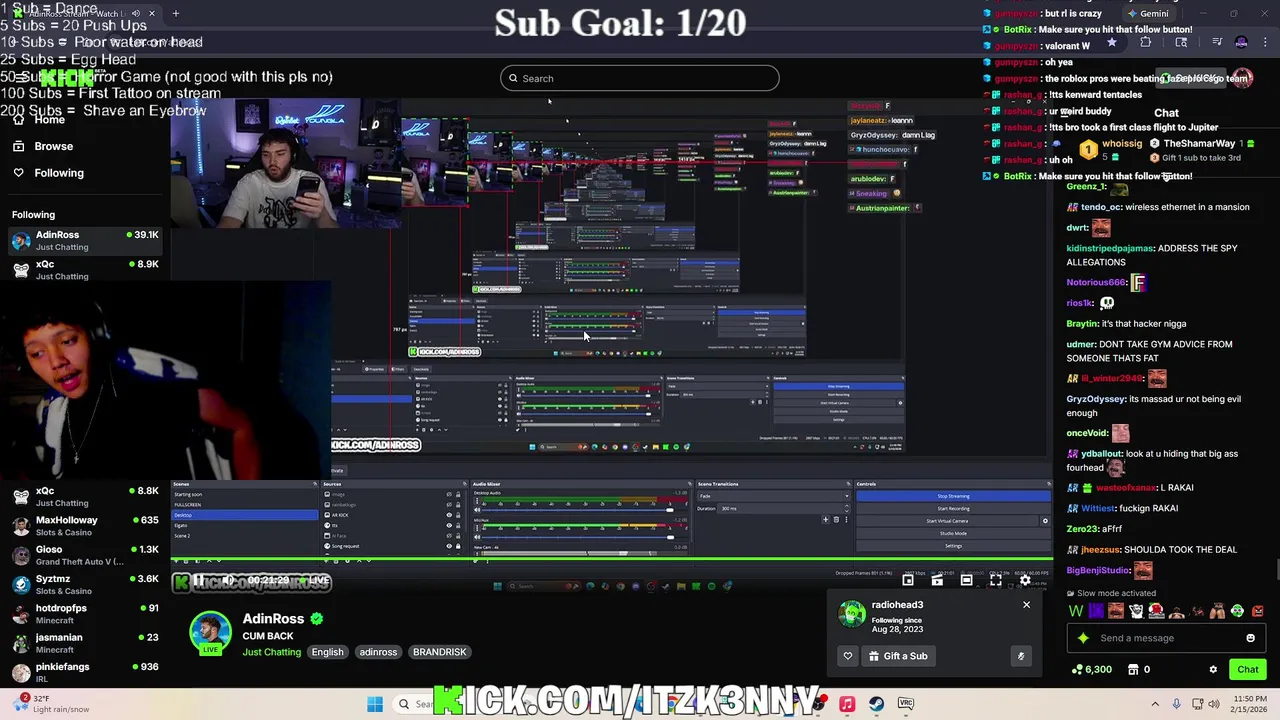Click the Gift a Sub button
This screenshot has width=1280, height=720.
pos(898,656)
